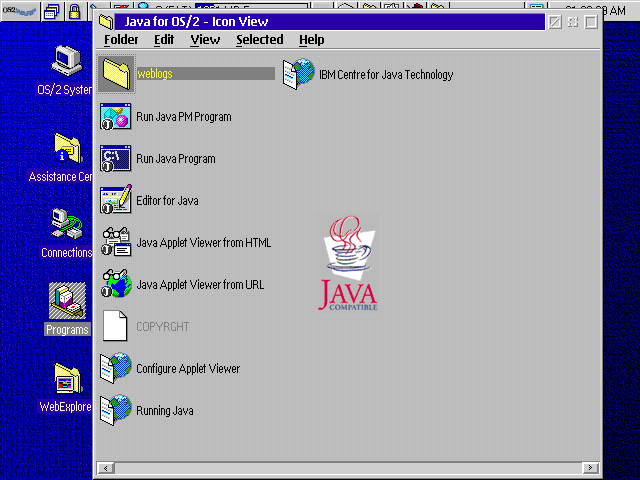The image size is (640, 480).
Task: Select Java Applet Viewer from HTML icon
Action: click(x=116, y=242)
